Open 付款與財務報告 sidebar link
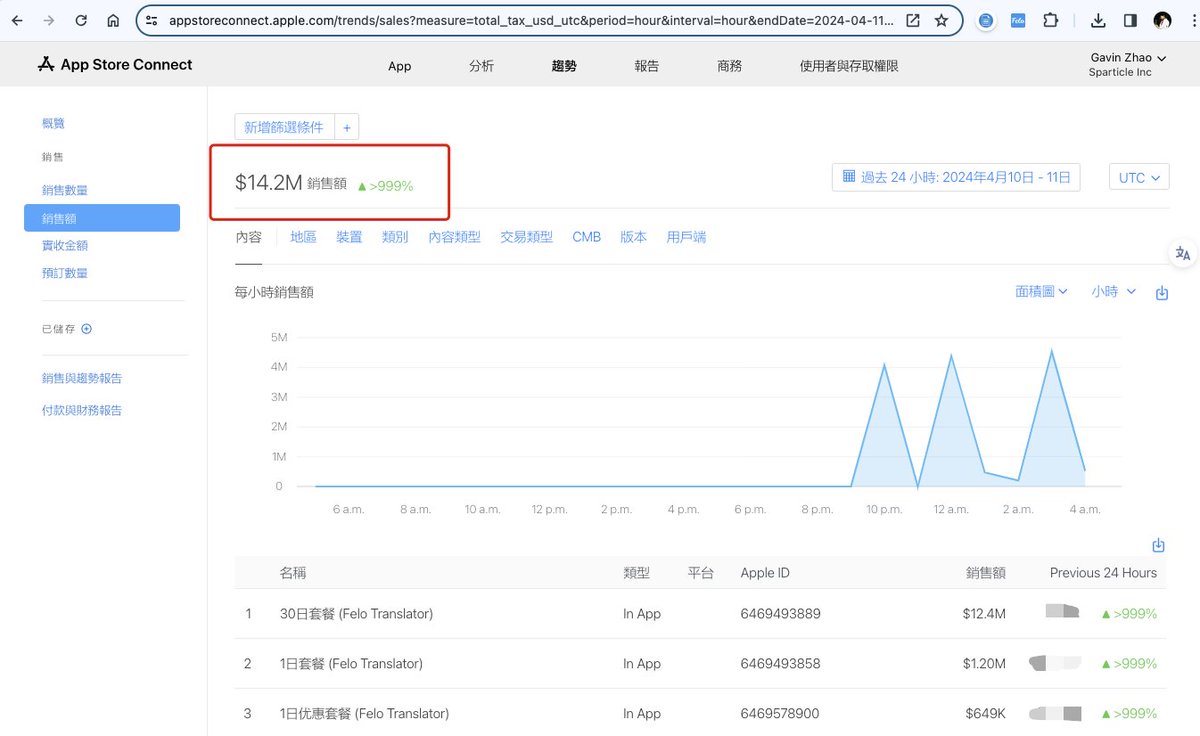 pyautogui.click(x=82, y=410)
